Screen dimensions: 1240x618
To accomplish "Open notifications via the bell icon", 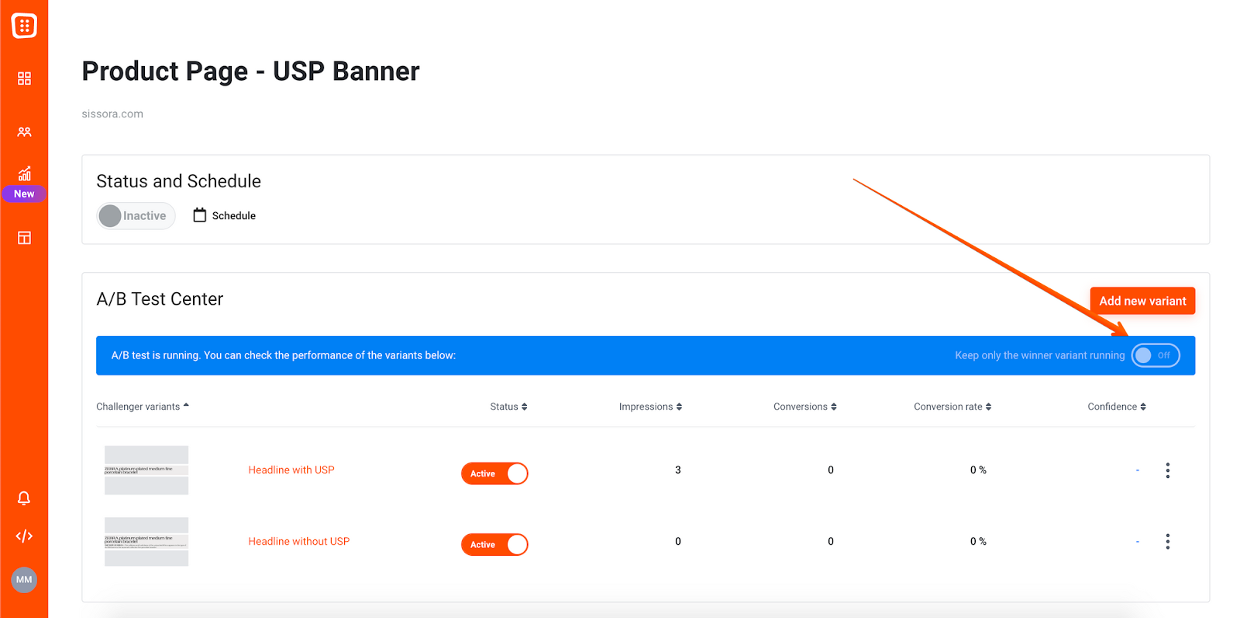I will point(24,497).
